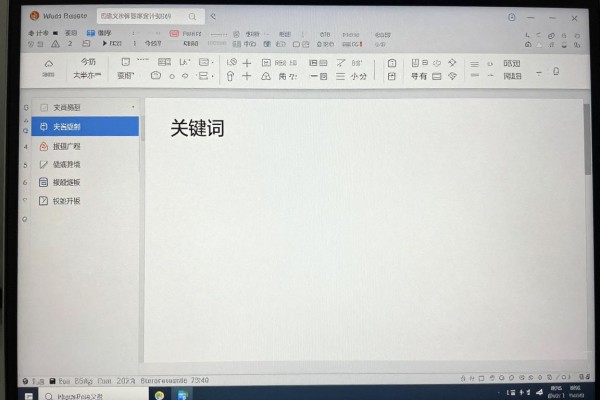
Task: Click the back chevron beside the search field
Action: (213, 16)
